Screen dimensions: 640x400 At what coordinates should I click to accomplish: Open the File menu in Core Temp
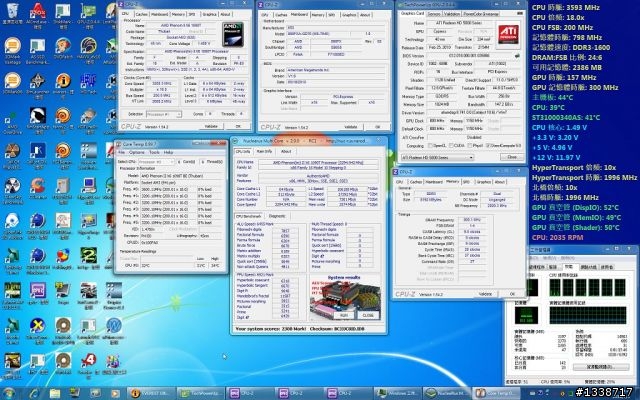121,152
